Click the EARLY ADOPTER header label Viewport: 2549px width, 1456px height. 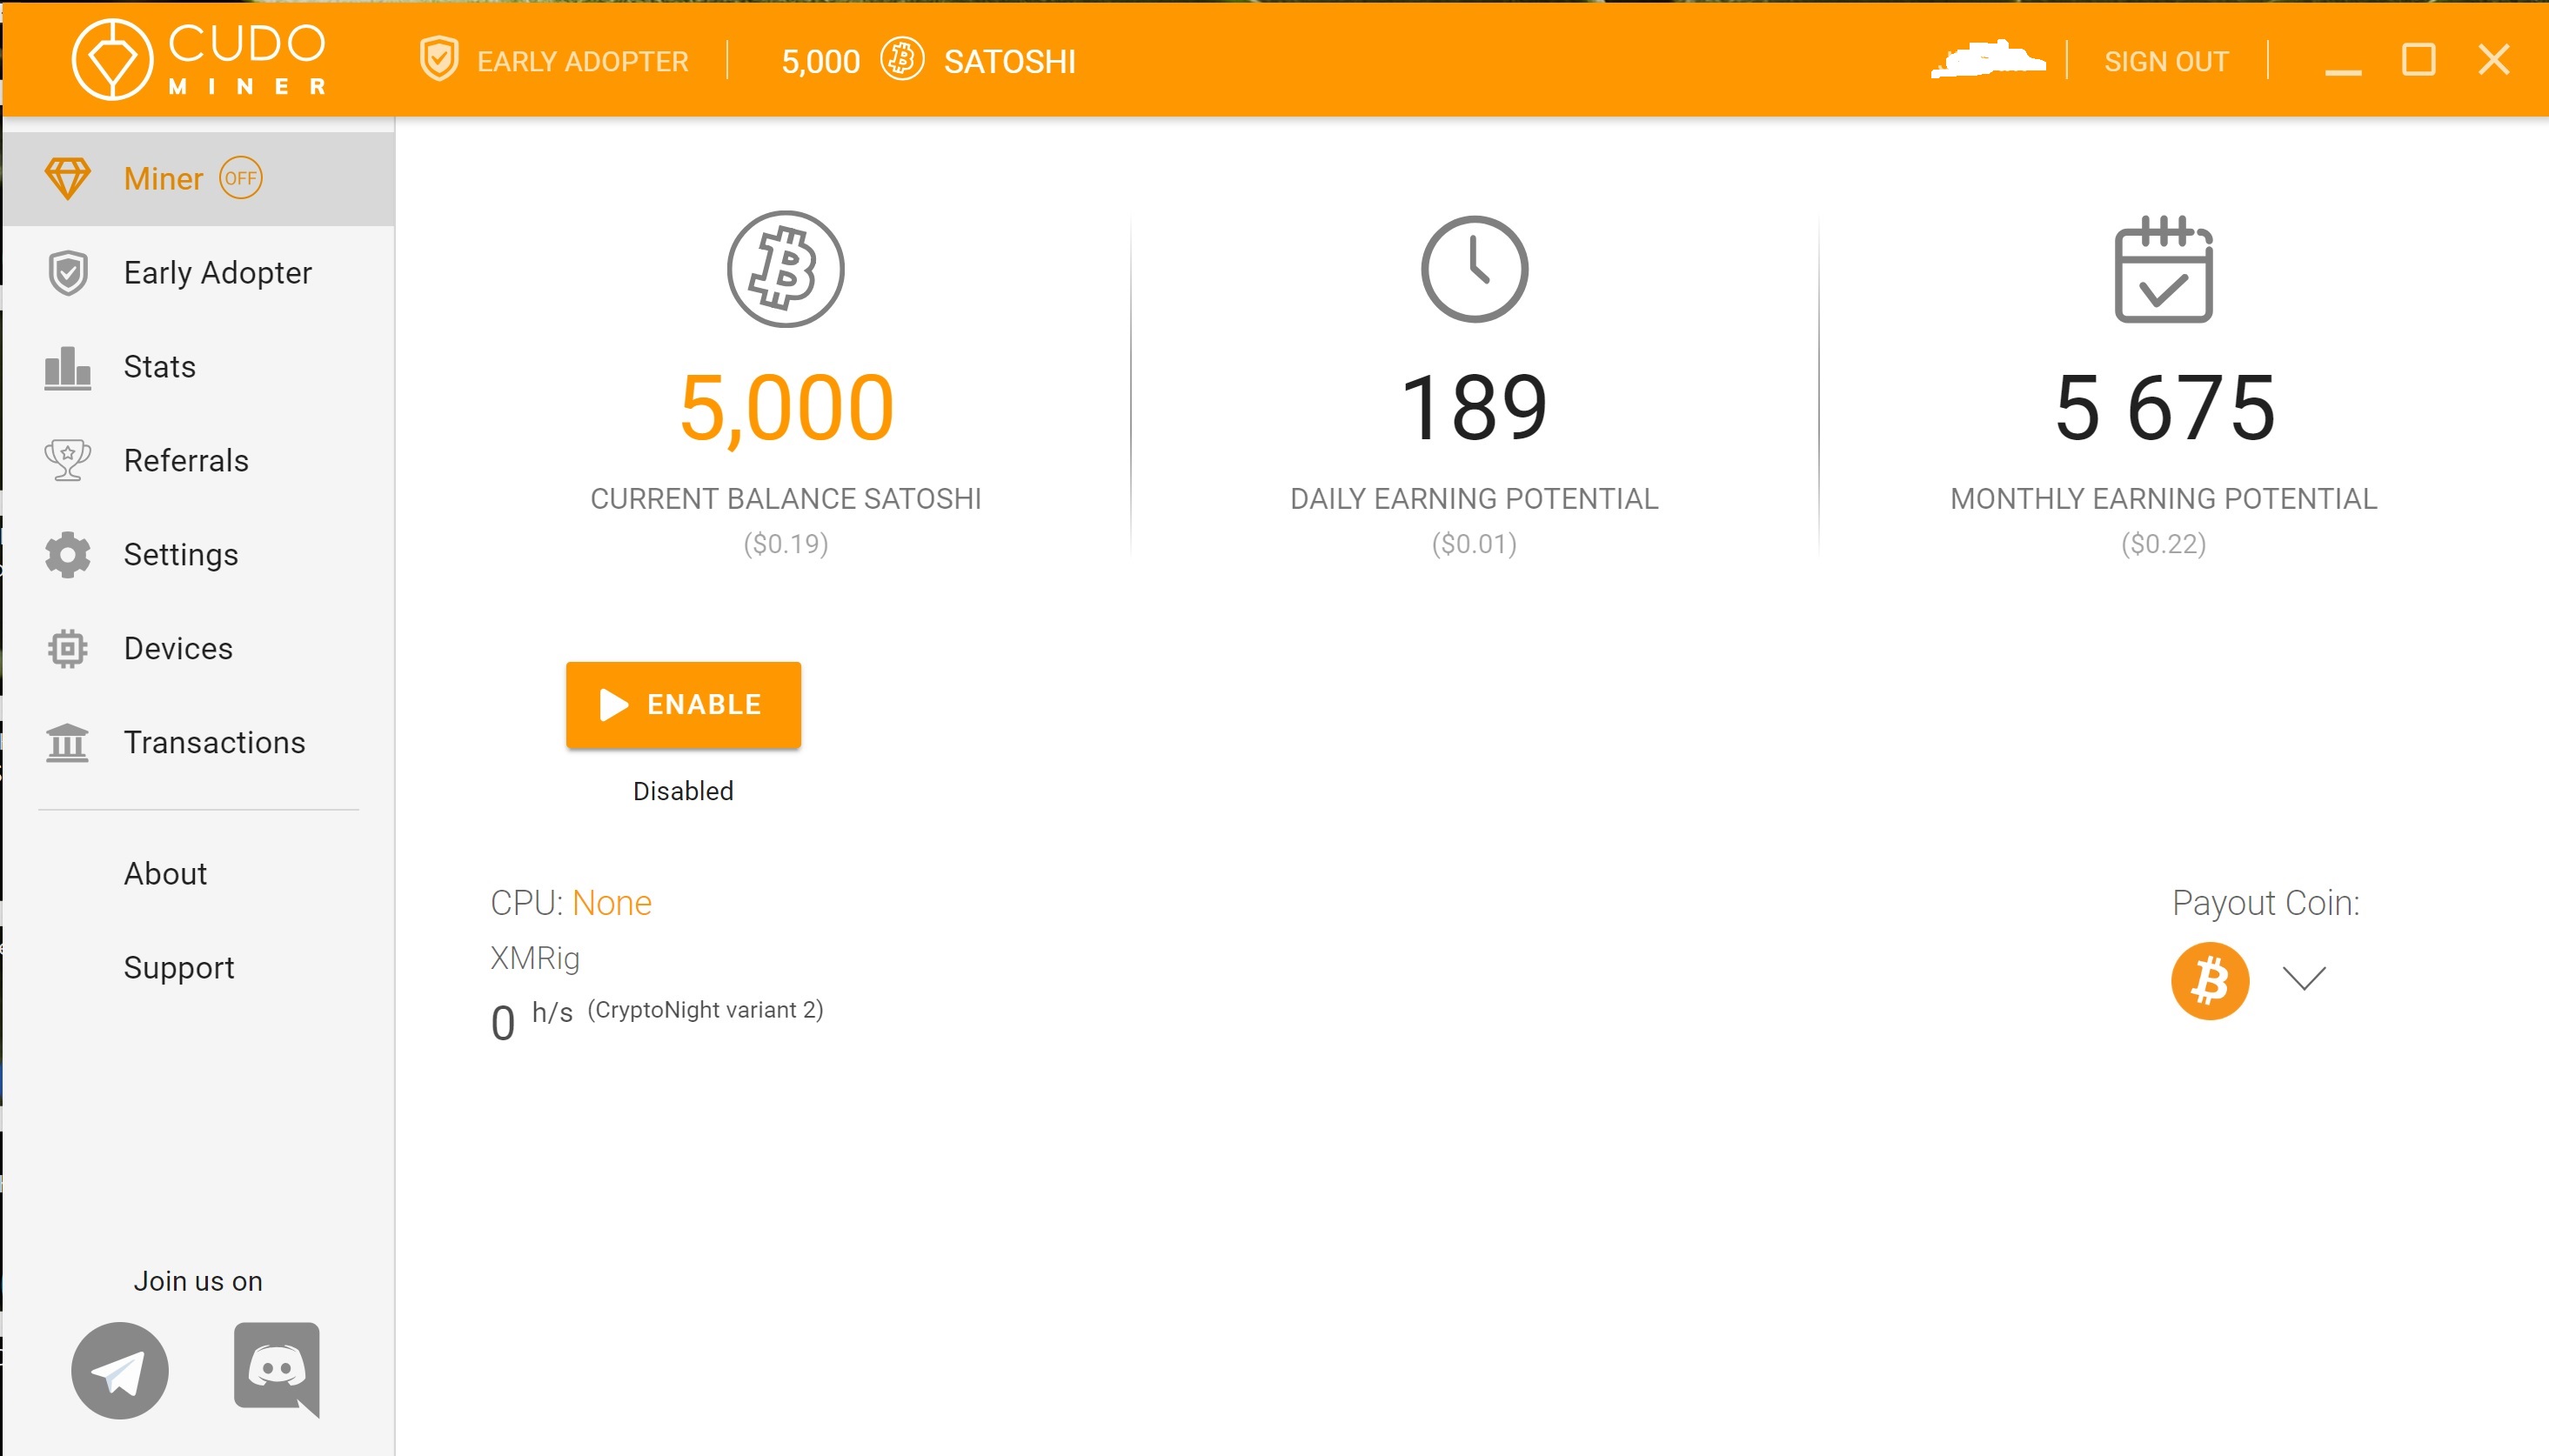(x=582, y=61)
